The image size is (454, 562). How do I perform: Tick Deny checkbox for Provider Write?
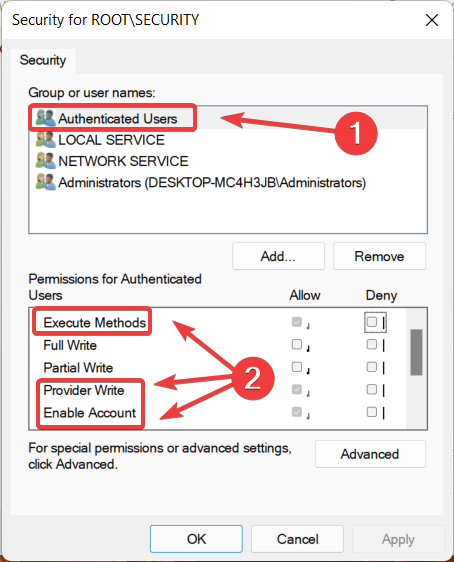pos(372,390)
